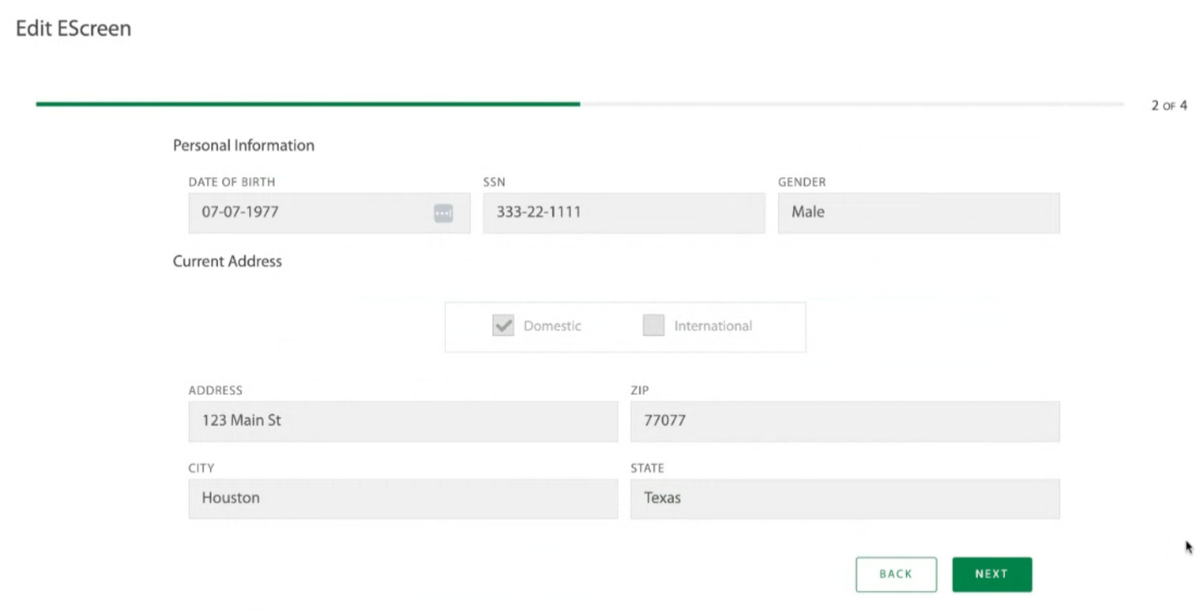This screenshot has height=610, width=1200.
Task: Uncheck the Domestic address option
Action: coord(502,325)
